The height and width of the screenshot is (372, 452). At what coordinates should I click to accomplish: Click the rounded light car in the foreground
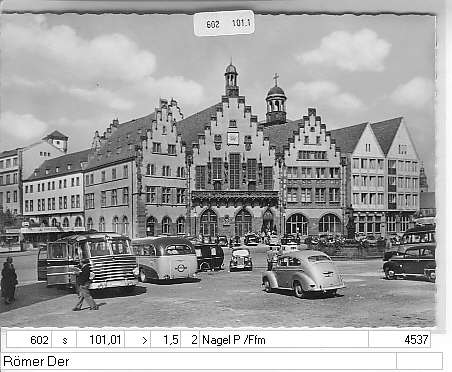(x=303, y=273)
